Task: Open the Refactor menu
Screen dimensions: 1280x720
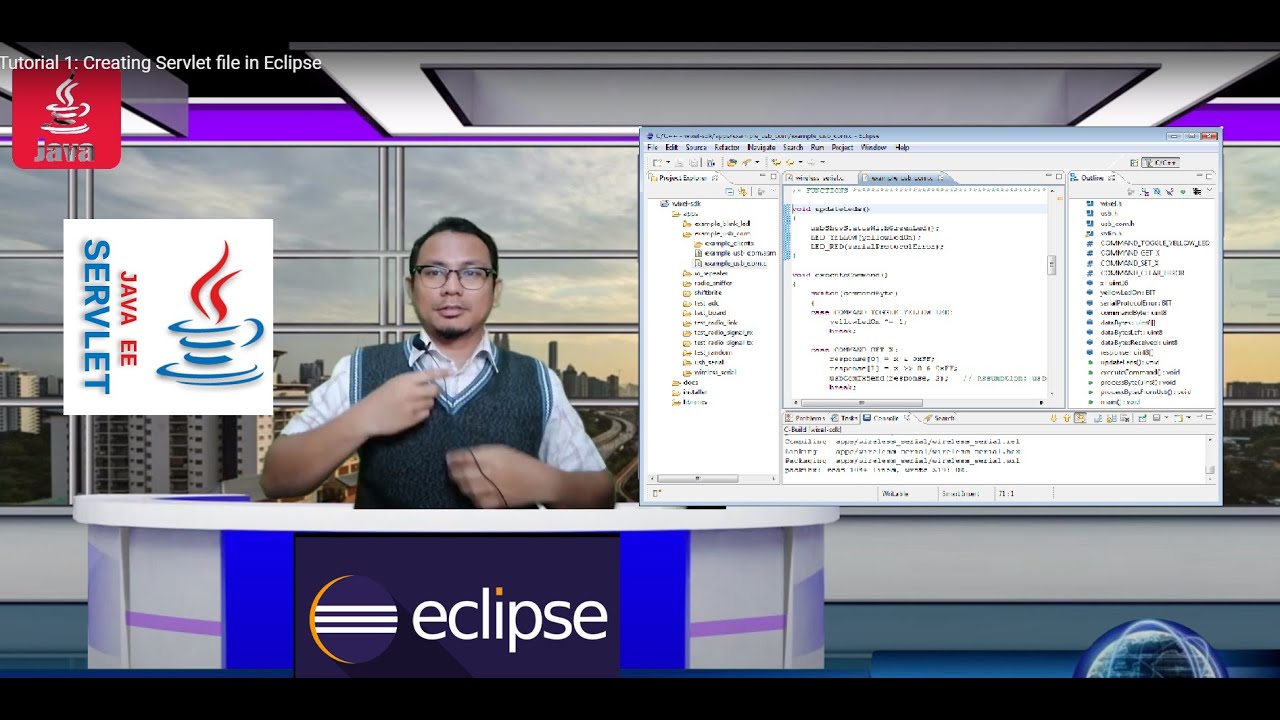Action: click(x=727, y=148)
